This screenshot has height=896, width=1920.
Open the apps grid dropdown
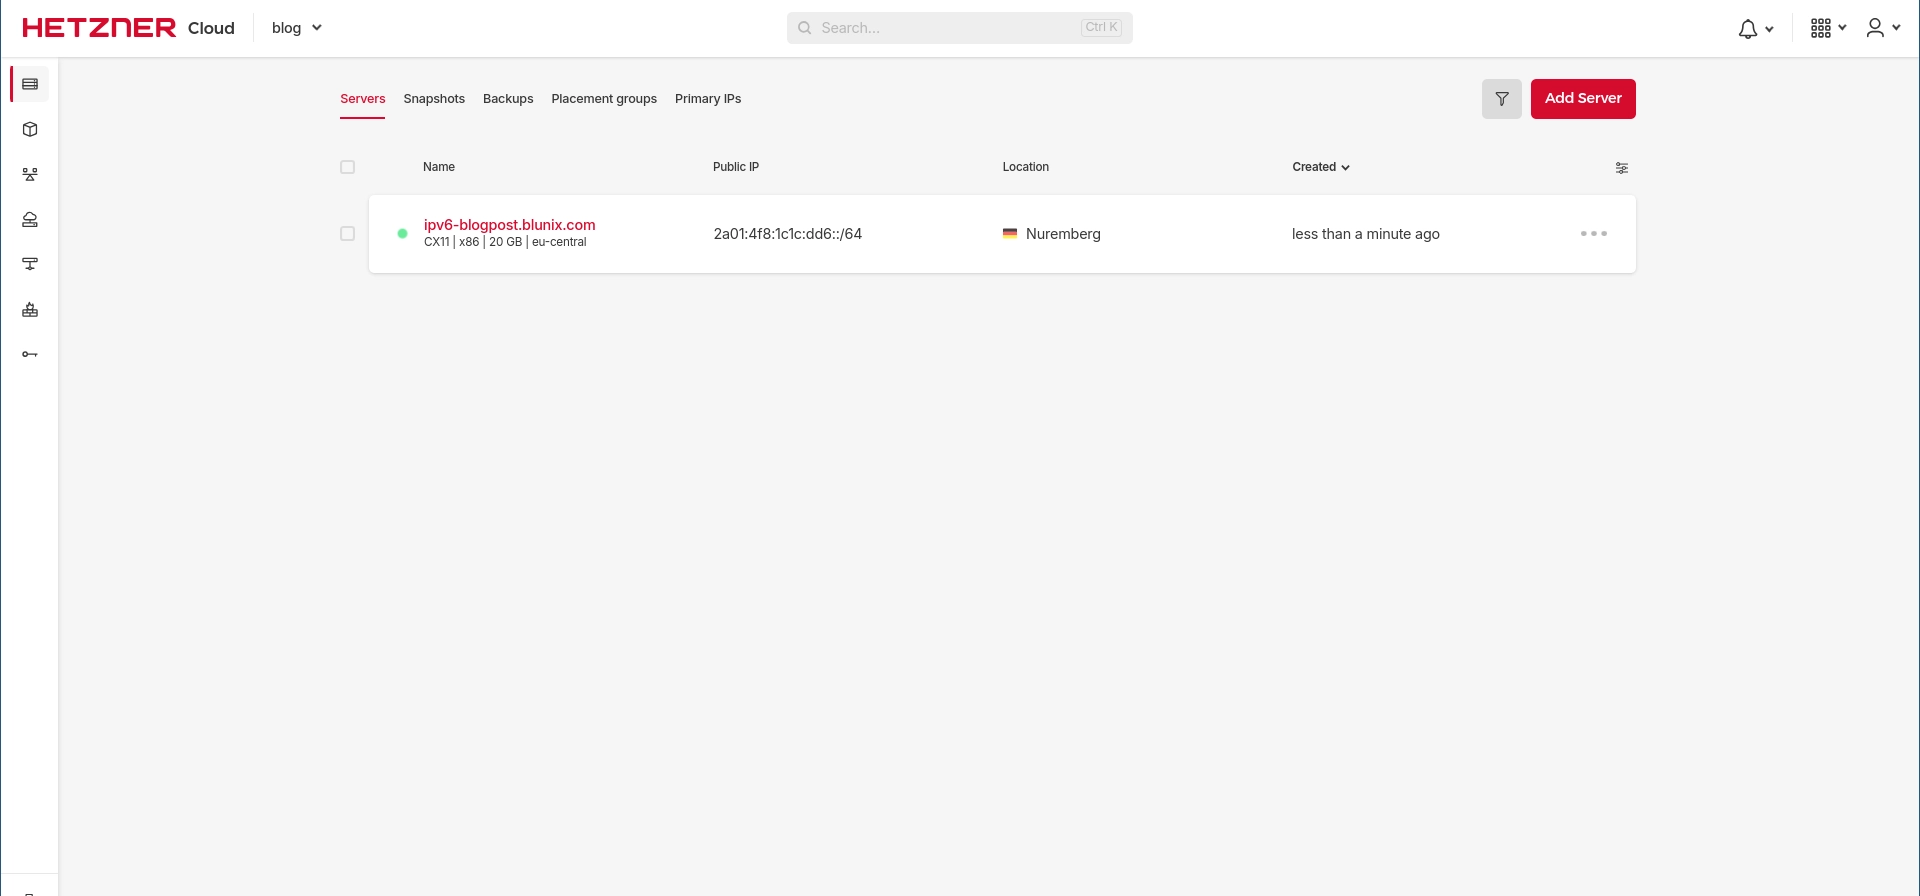coord(1827,28)
